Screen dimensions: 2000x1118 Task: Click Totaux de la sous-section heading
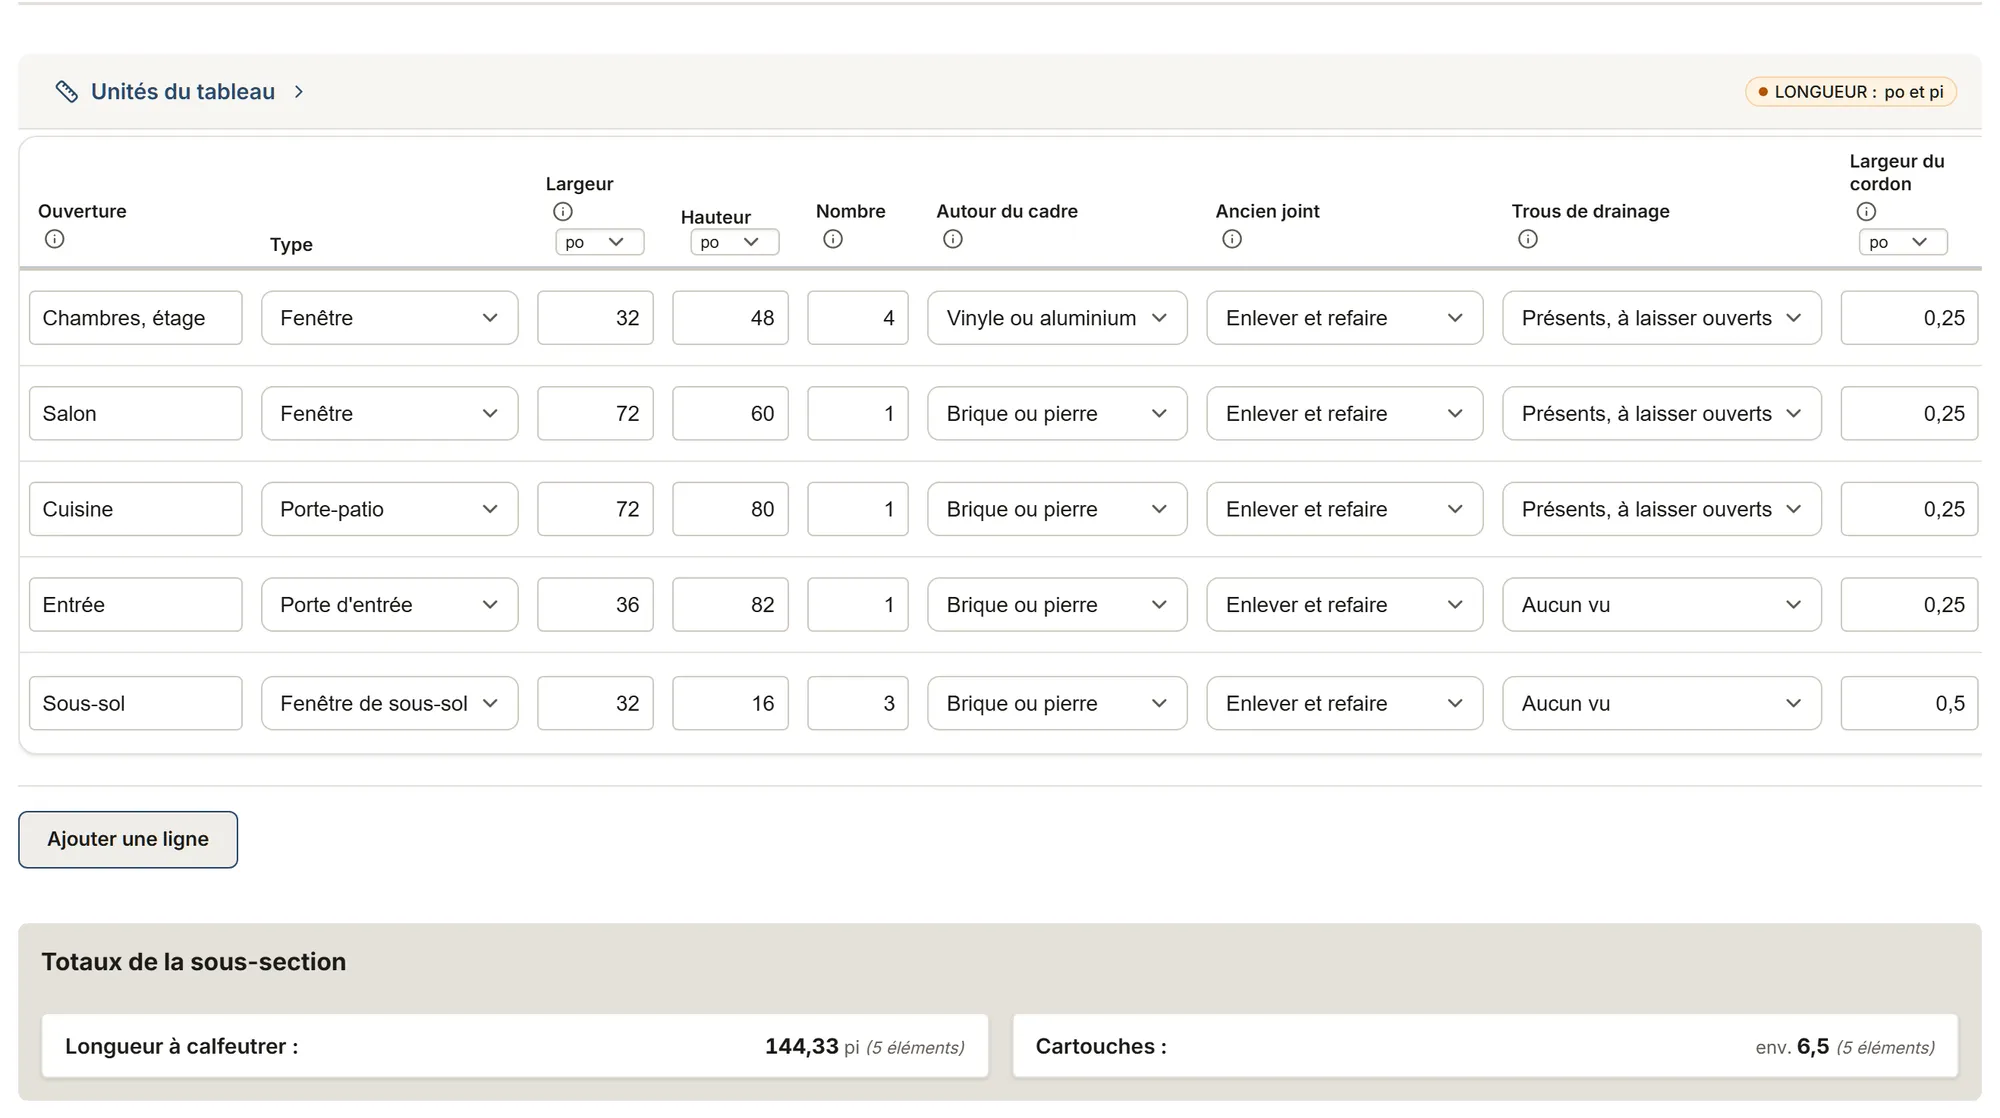194,962
